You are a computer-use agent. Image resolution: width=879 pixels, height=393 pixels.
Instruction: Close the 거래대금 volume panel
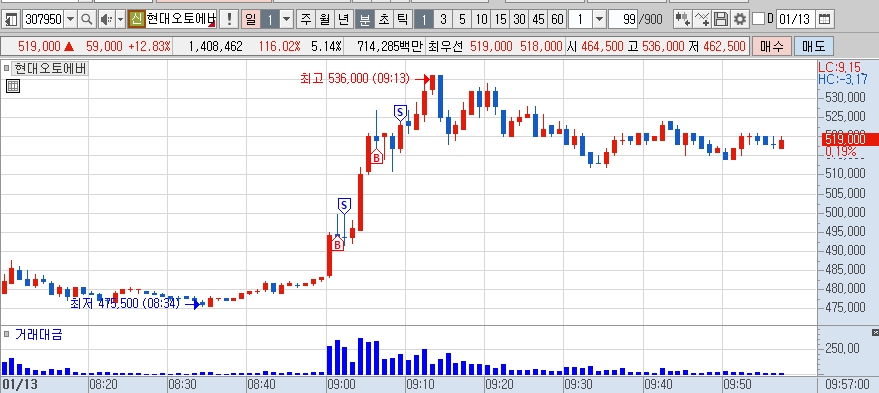[875, 333]
